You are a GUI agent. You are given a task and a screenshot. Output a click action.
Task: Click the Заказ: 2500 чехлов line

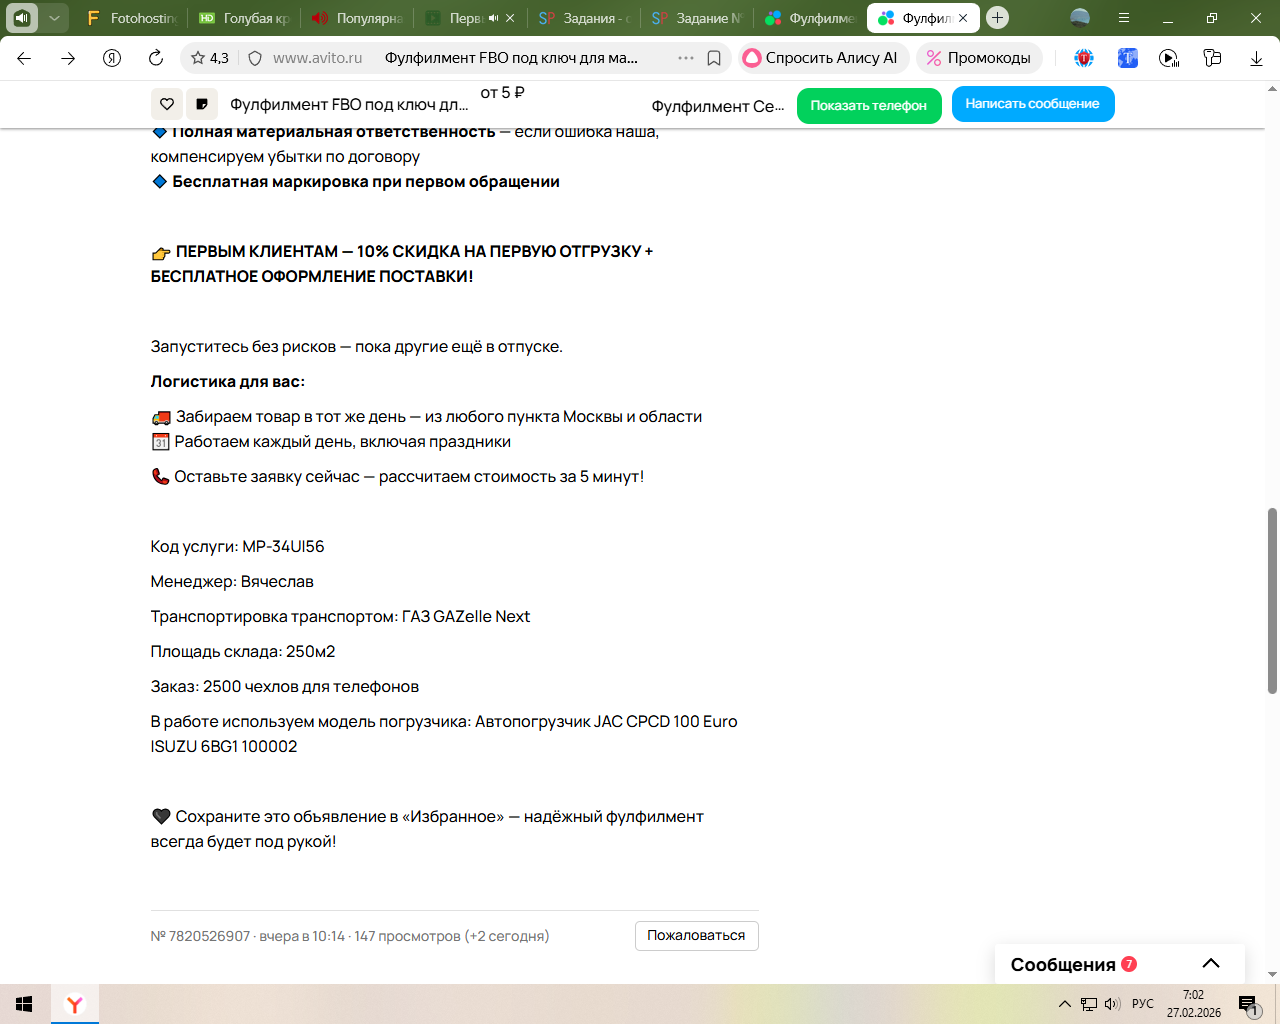pyautogui.click(x=285, y=687)
